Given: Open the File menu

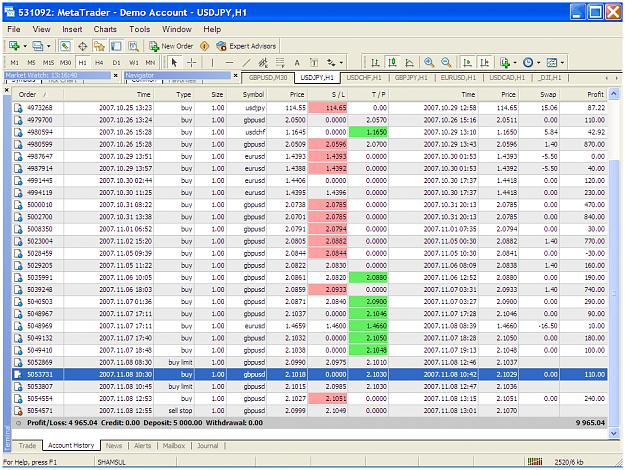Looking at the screenshot, I should pyautogui.click(x=14, y=29).
